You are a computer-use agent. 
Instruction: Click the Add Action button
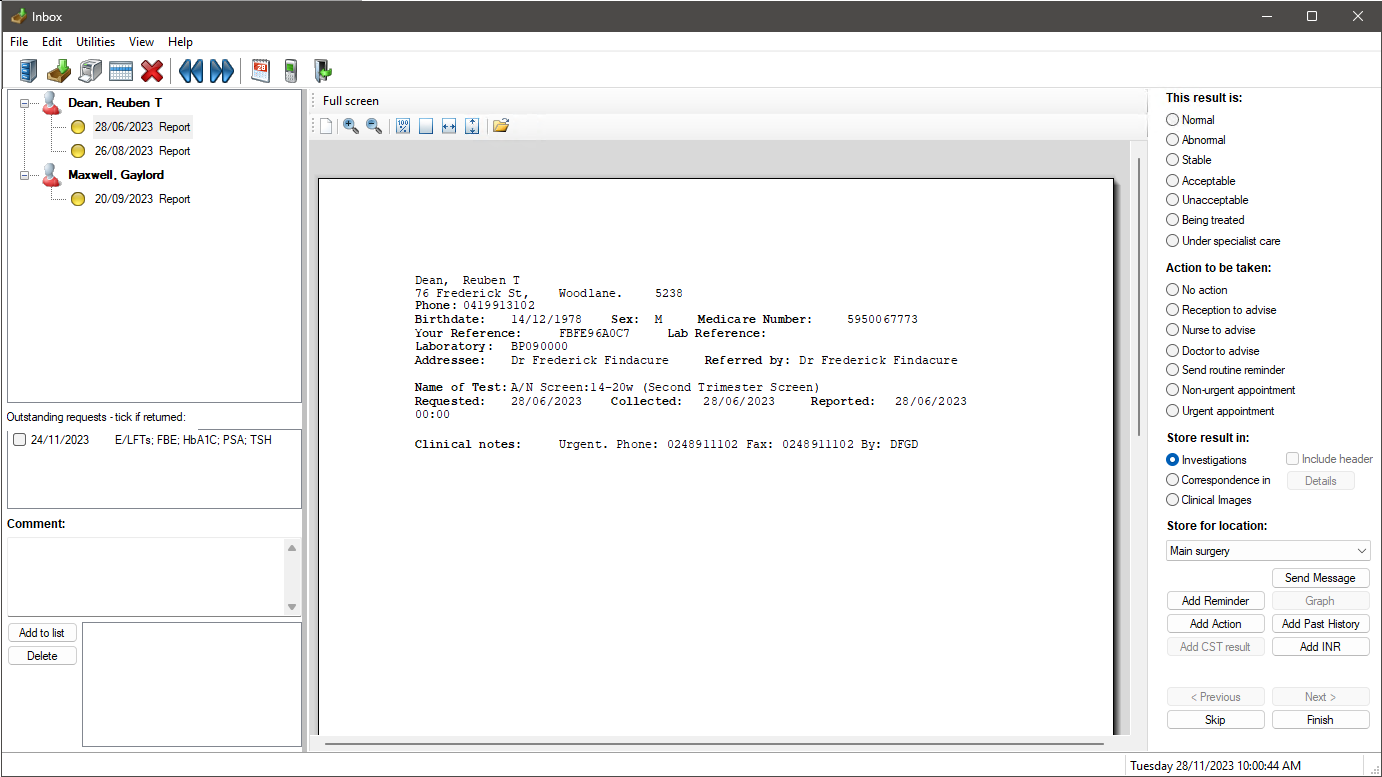[1215, 624]
